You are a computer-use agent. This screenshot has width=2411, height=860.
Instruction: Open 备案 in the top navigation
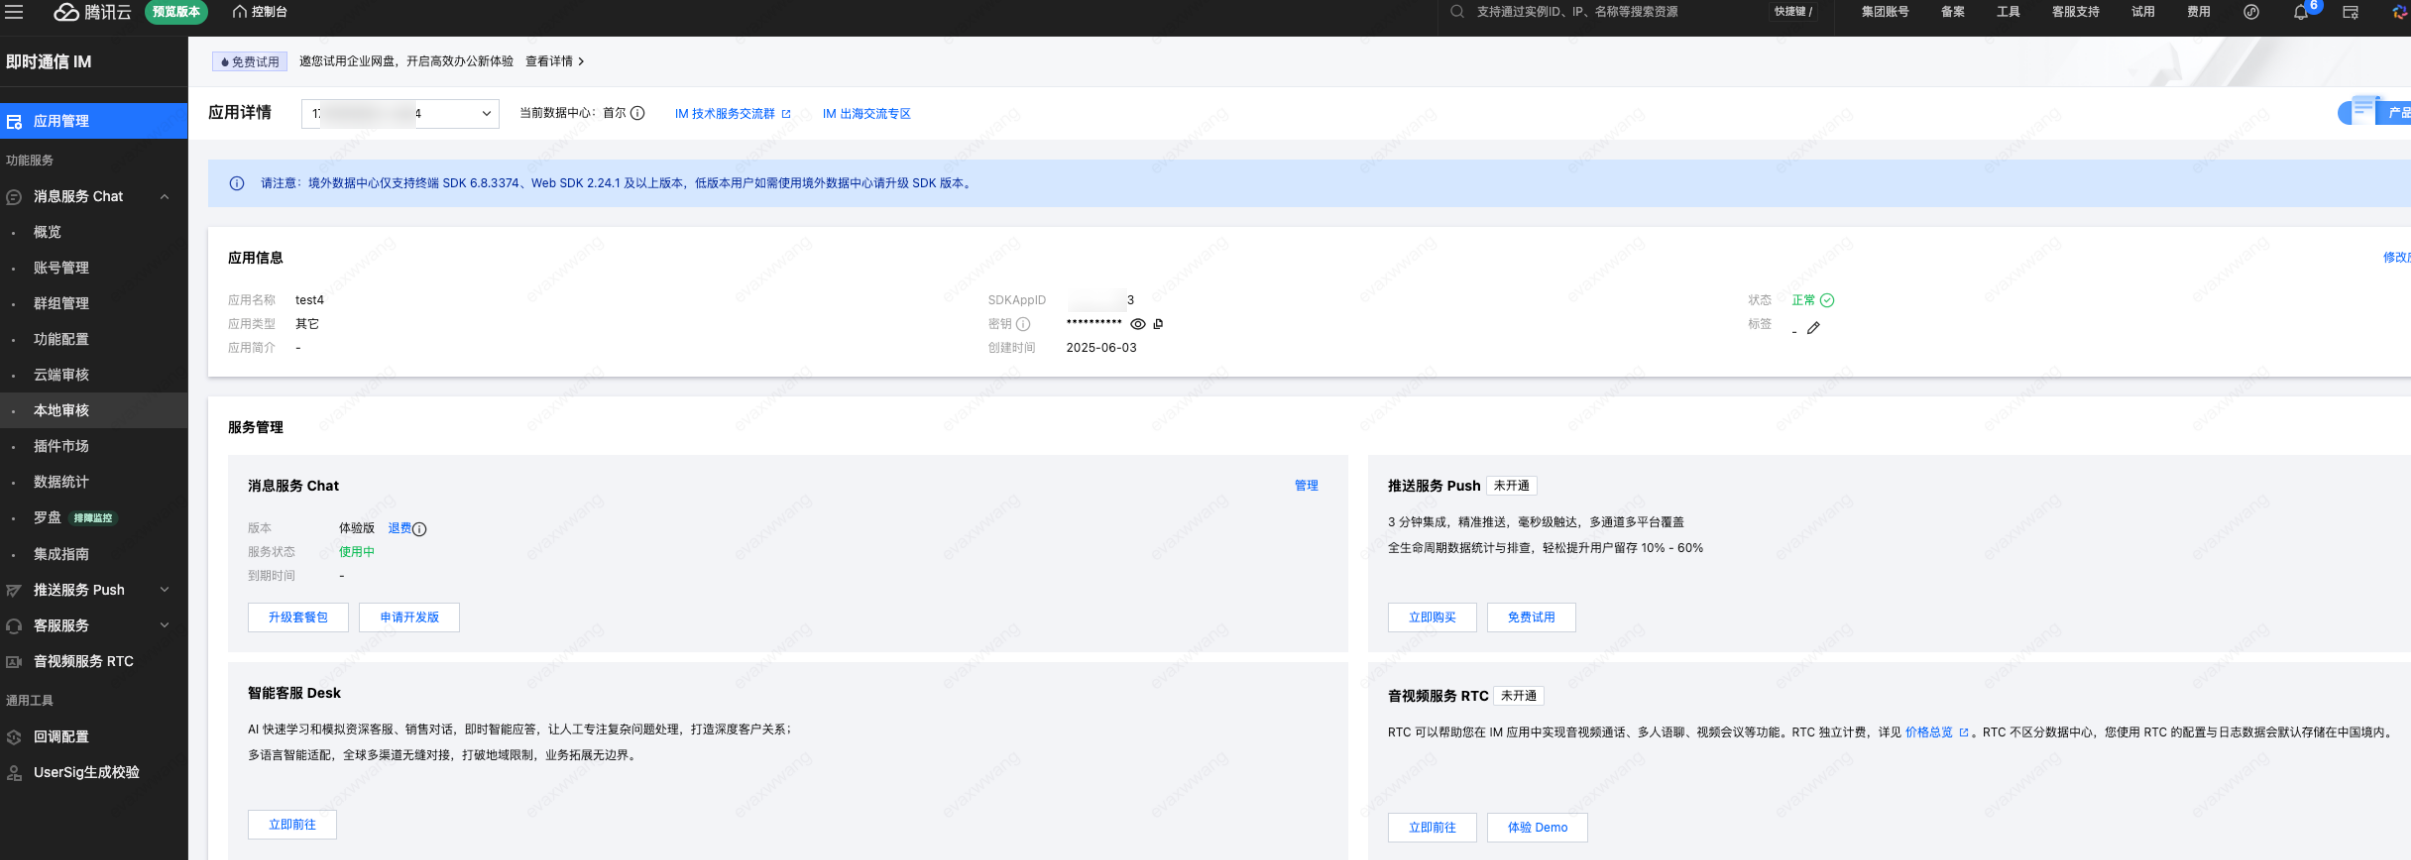click(1953, 12)
